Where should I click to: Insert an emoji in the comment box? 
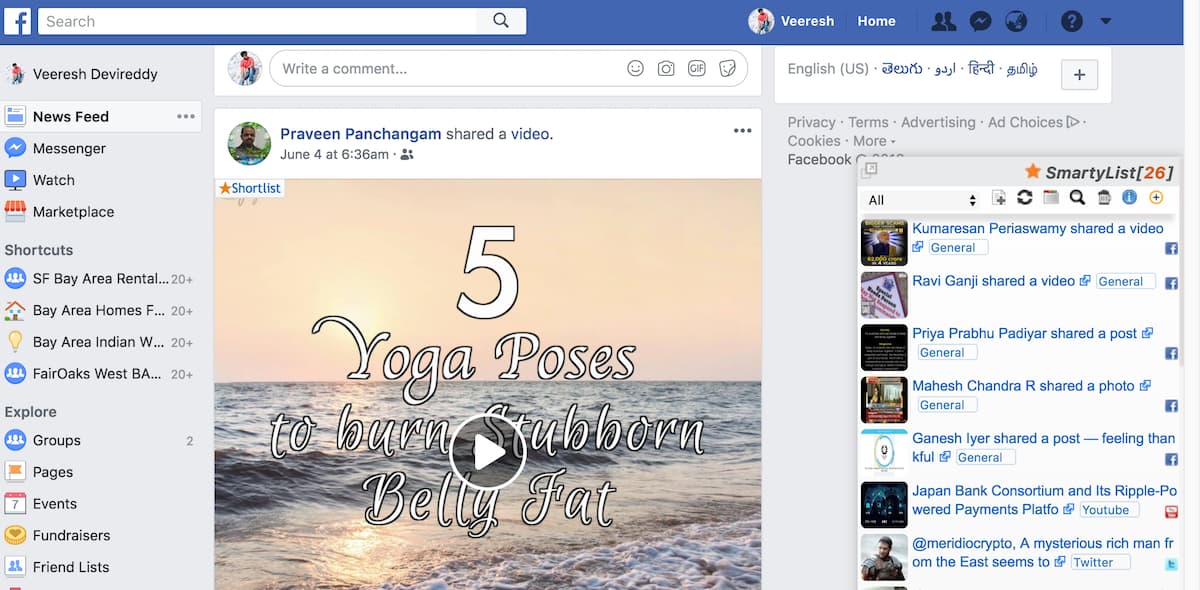[635, 69]
